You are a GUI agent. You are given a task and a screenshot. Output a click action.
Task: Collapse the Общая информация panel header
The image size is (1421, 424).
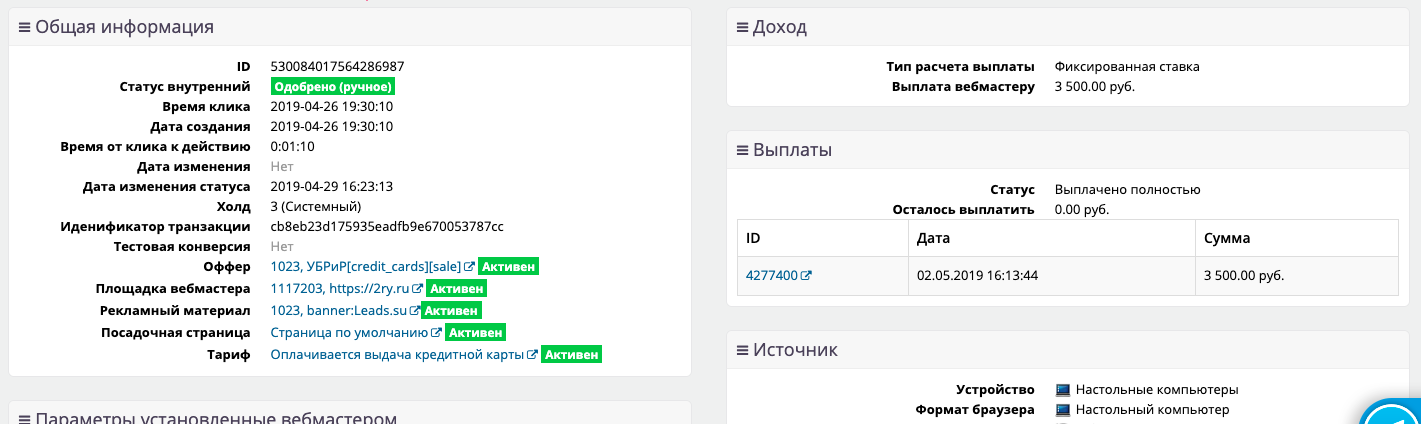click(116, 27)
